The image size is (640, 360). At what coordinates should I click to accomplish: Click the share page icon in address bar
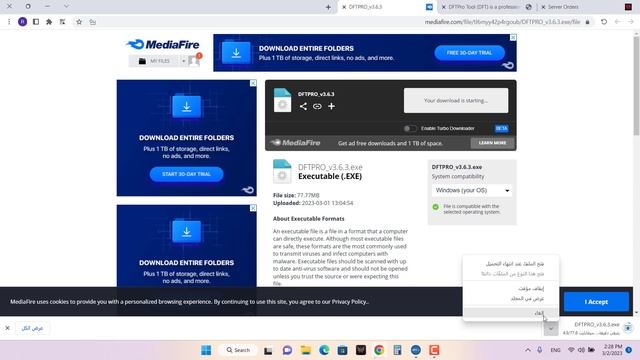[93, 22]
